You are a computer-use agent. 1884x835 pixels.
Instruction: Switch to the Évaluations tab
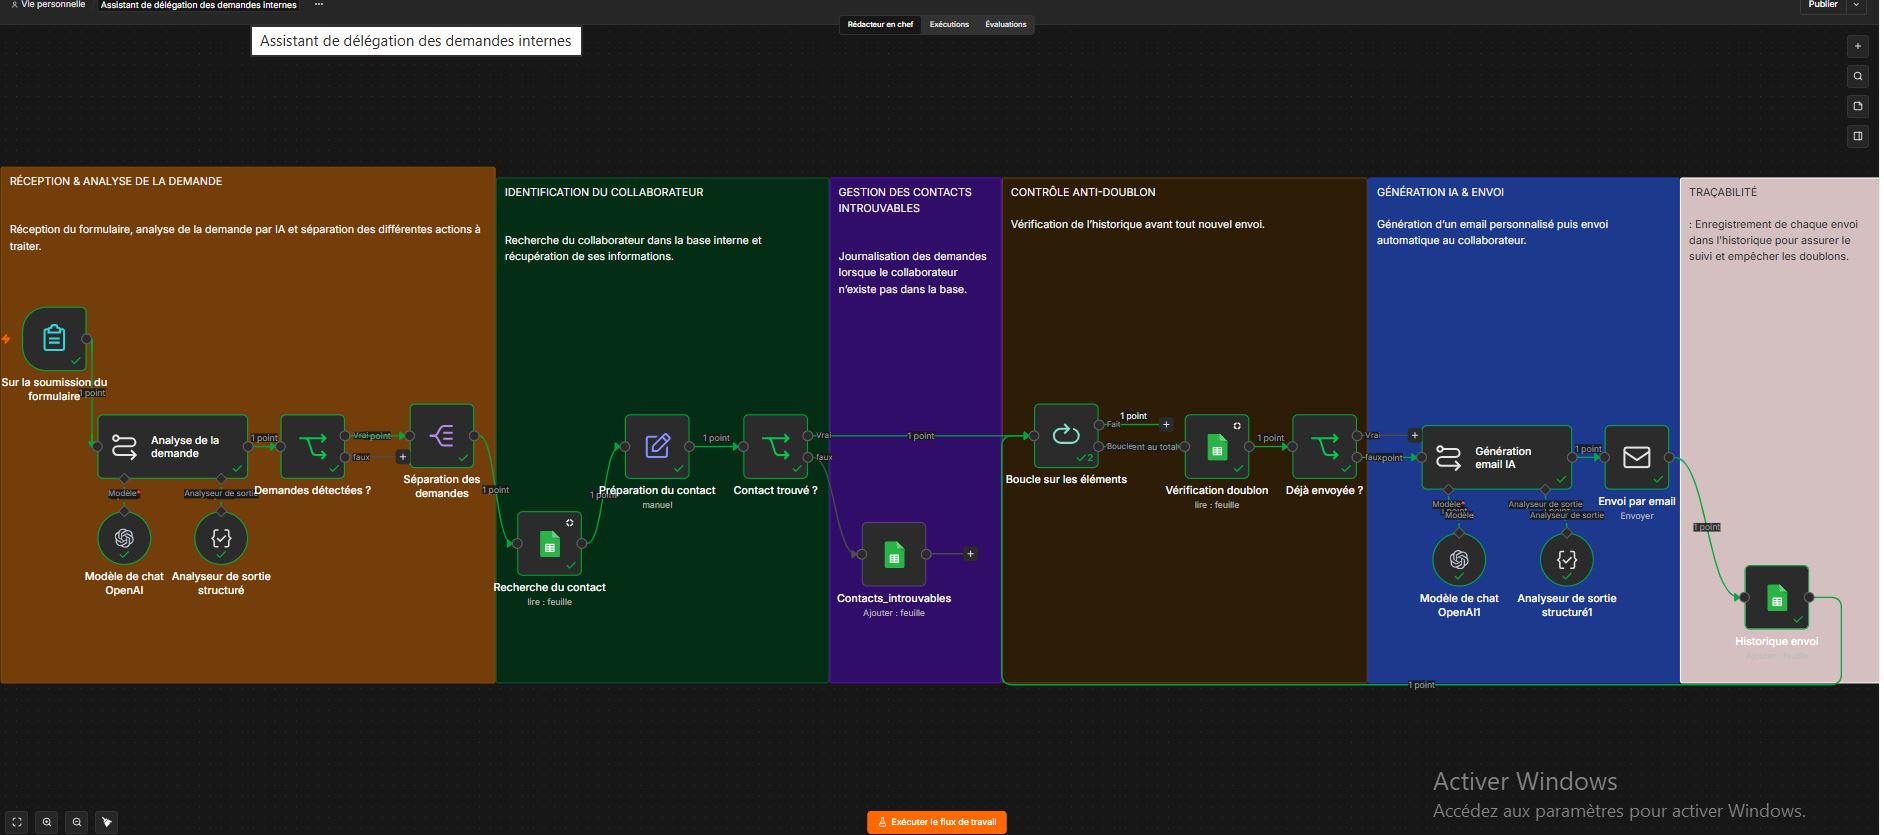(x=1006, y=24)
